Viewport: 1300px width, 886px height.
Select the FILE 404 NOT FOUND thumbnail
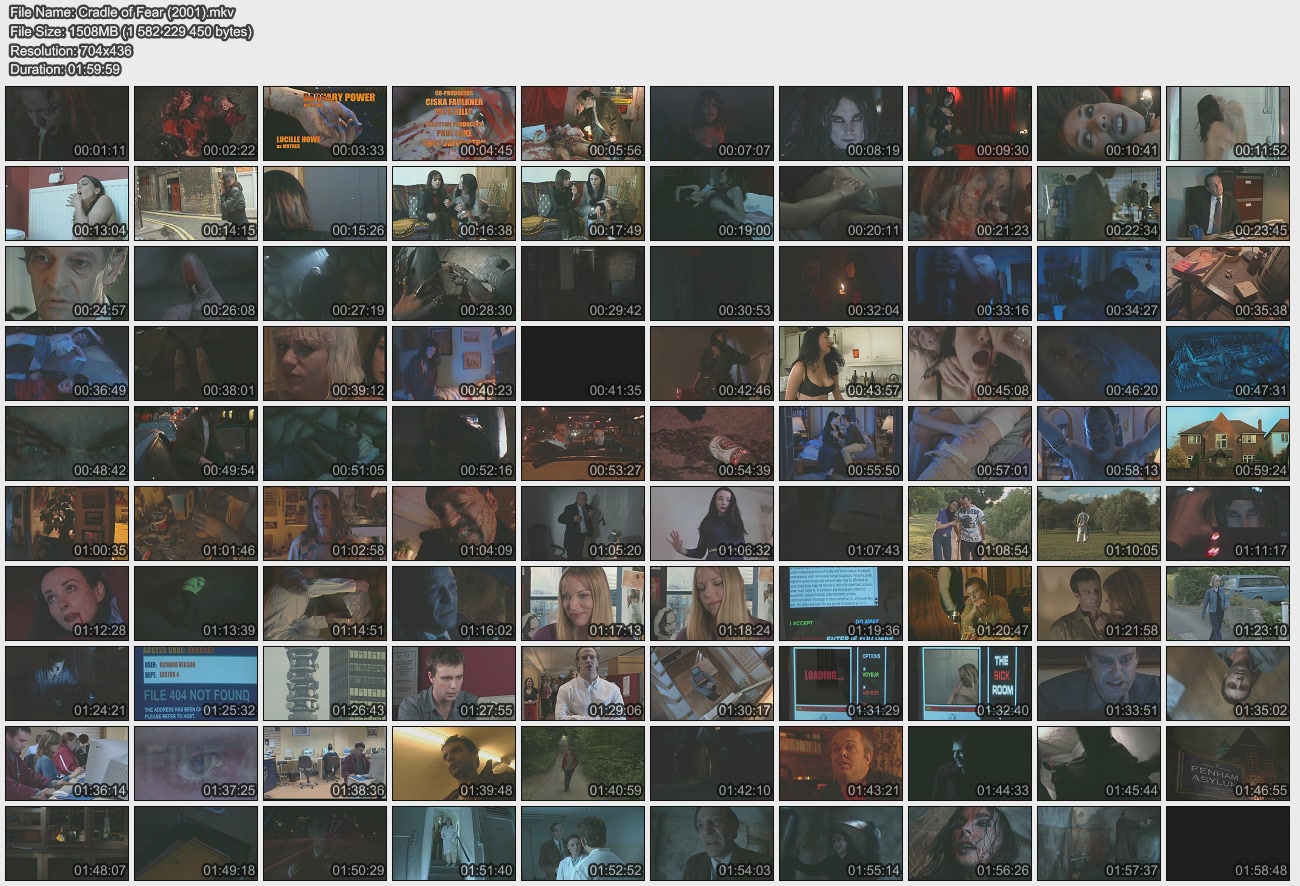pyautogui.click(x=196, y=683)
